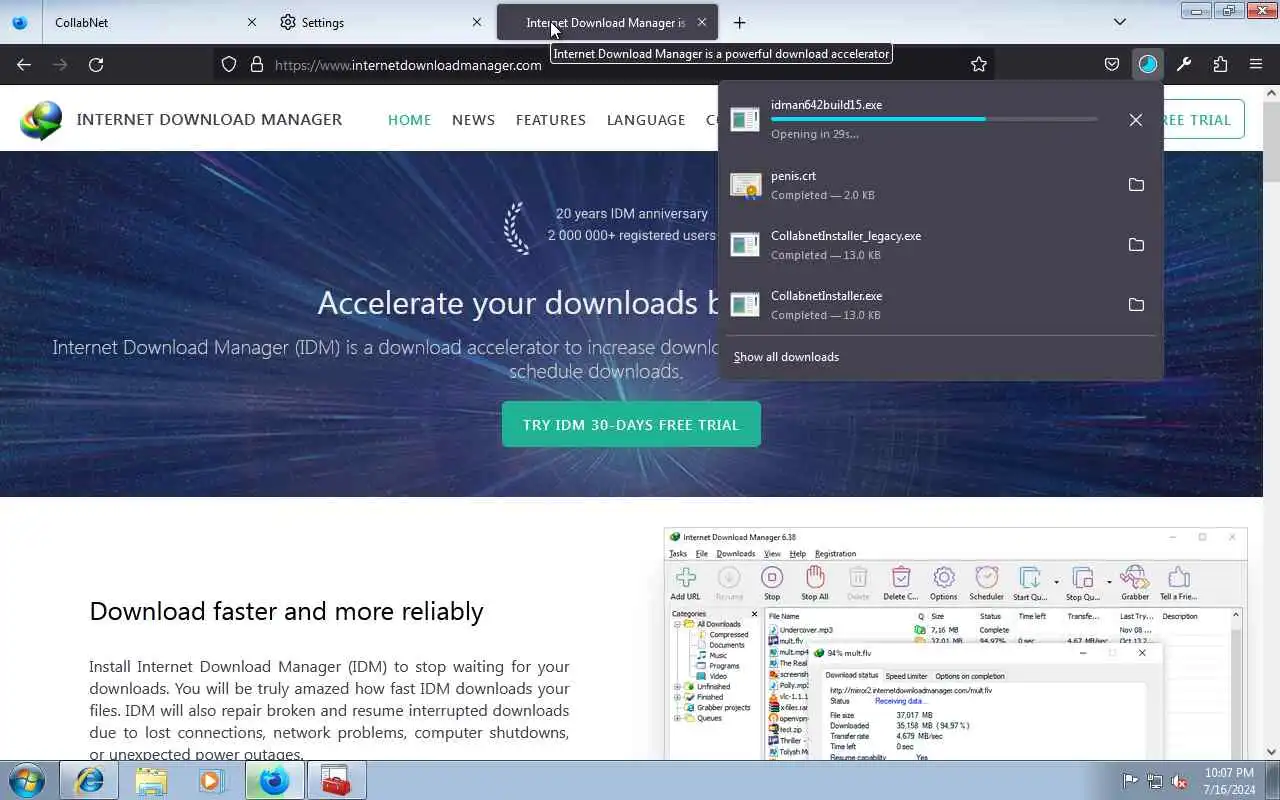The height and width of the screenshot is (800, 1280).
Task: Click the Action Center flag tray icon
Action: click(x=1131, y=781)
